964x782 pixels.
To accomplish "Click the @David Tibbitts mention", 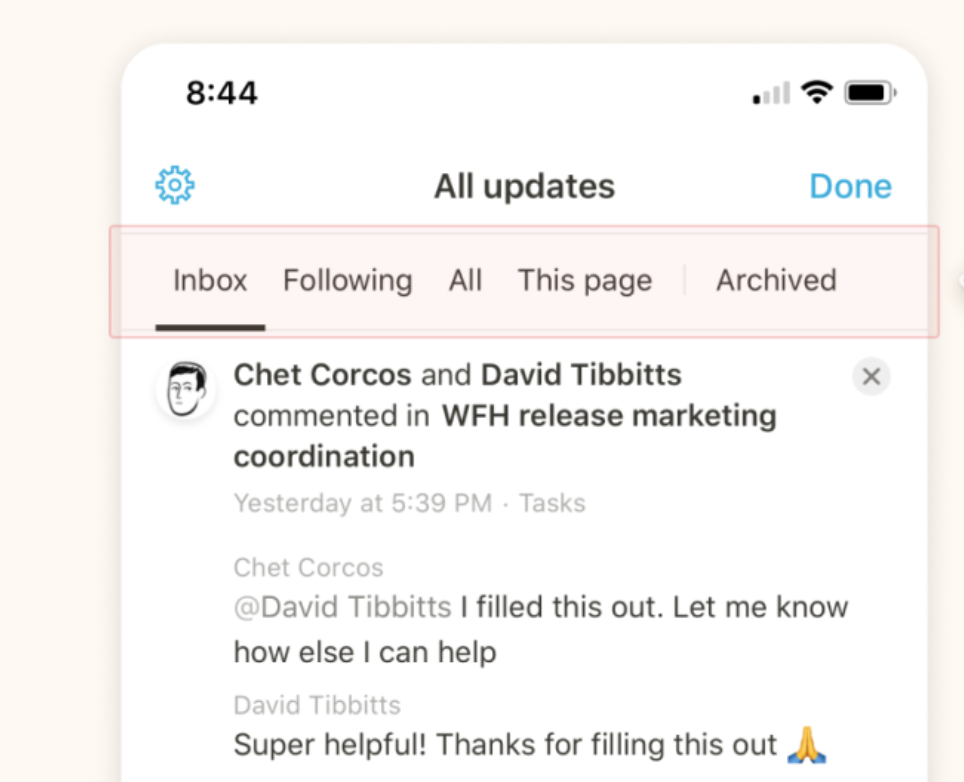I will point(342,607).
